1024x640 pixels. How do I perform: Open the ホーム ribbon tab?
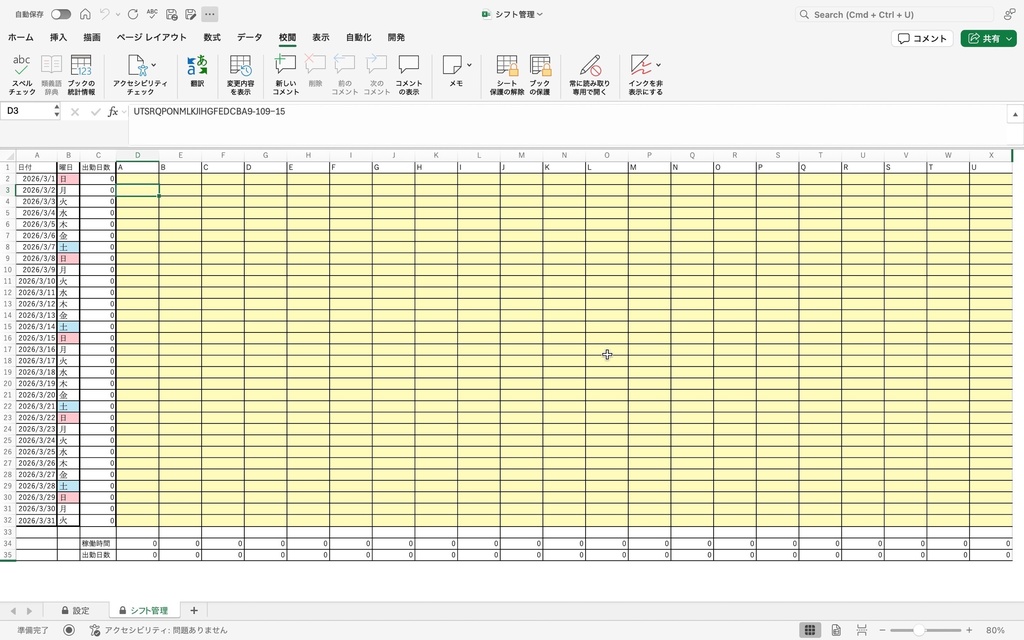pyautogui.click(x=21, y=38)
